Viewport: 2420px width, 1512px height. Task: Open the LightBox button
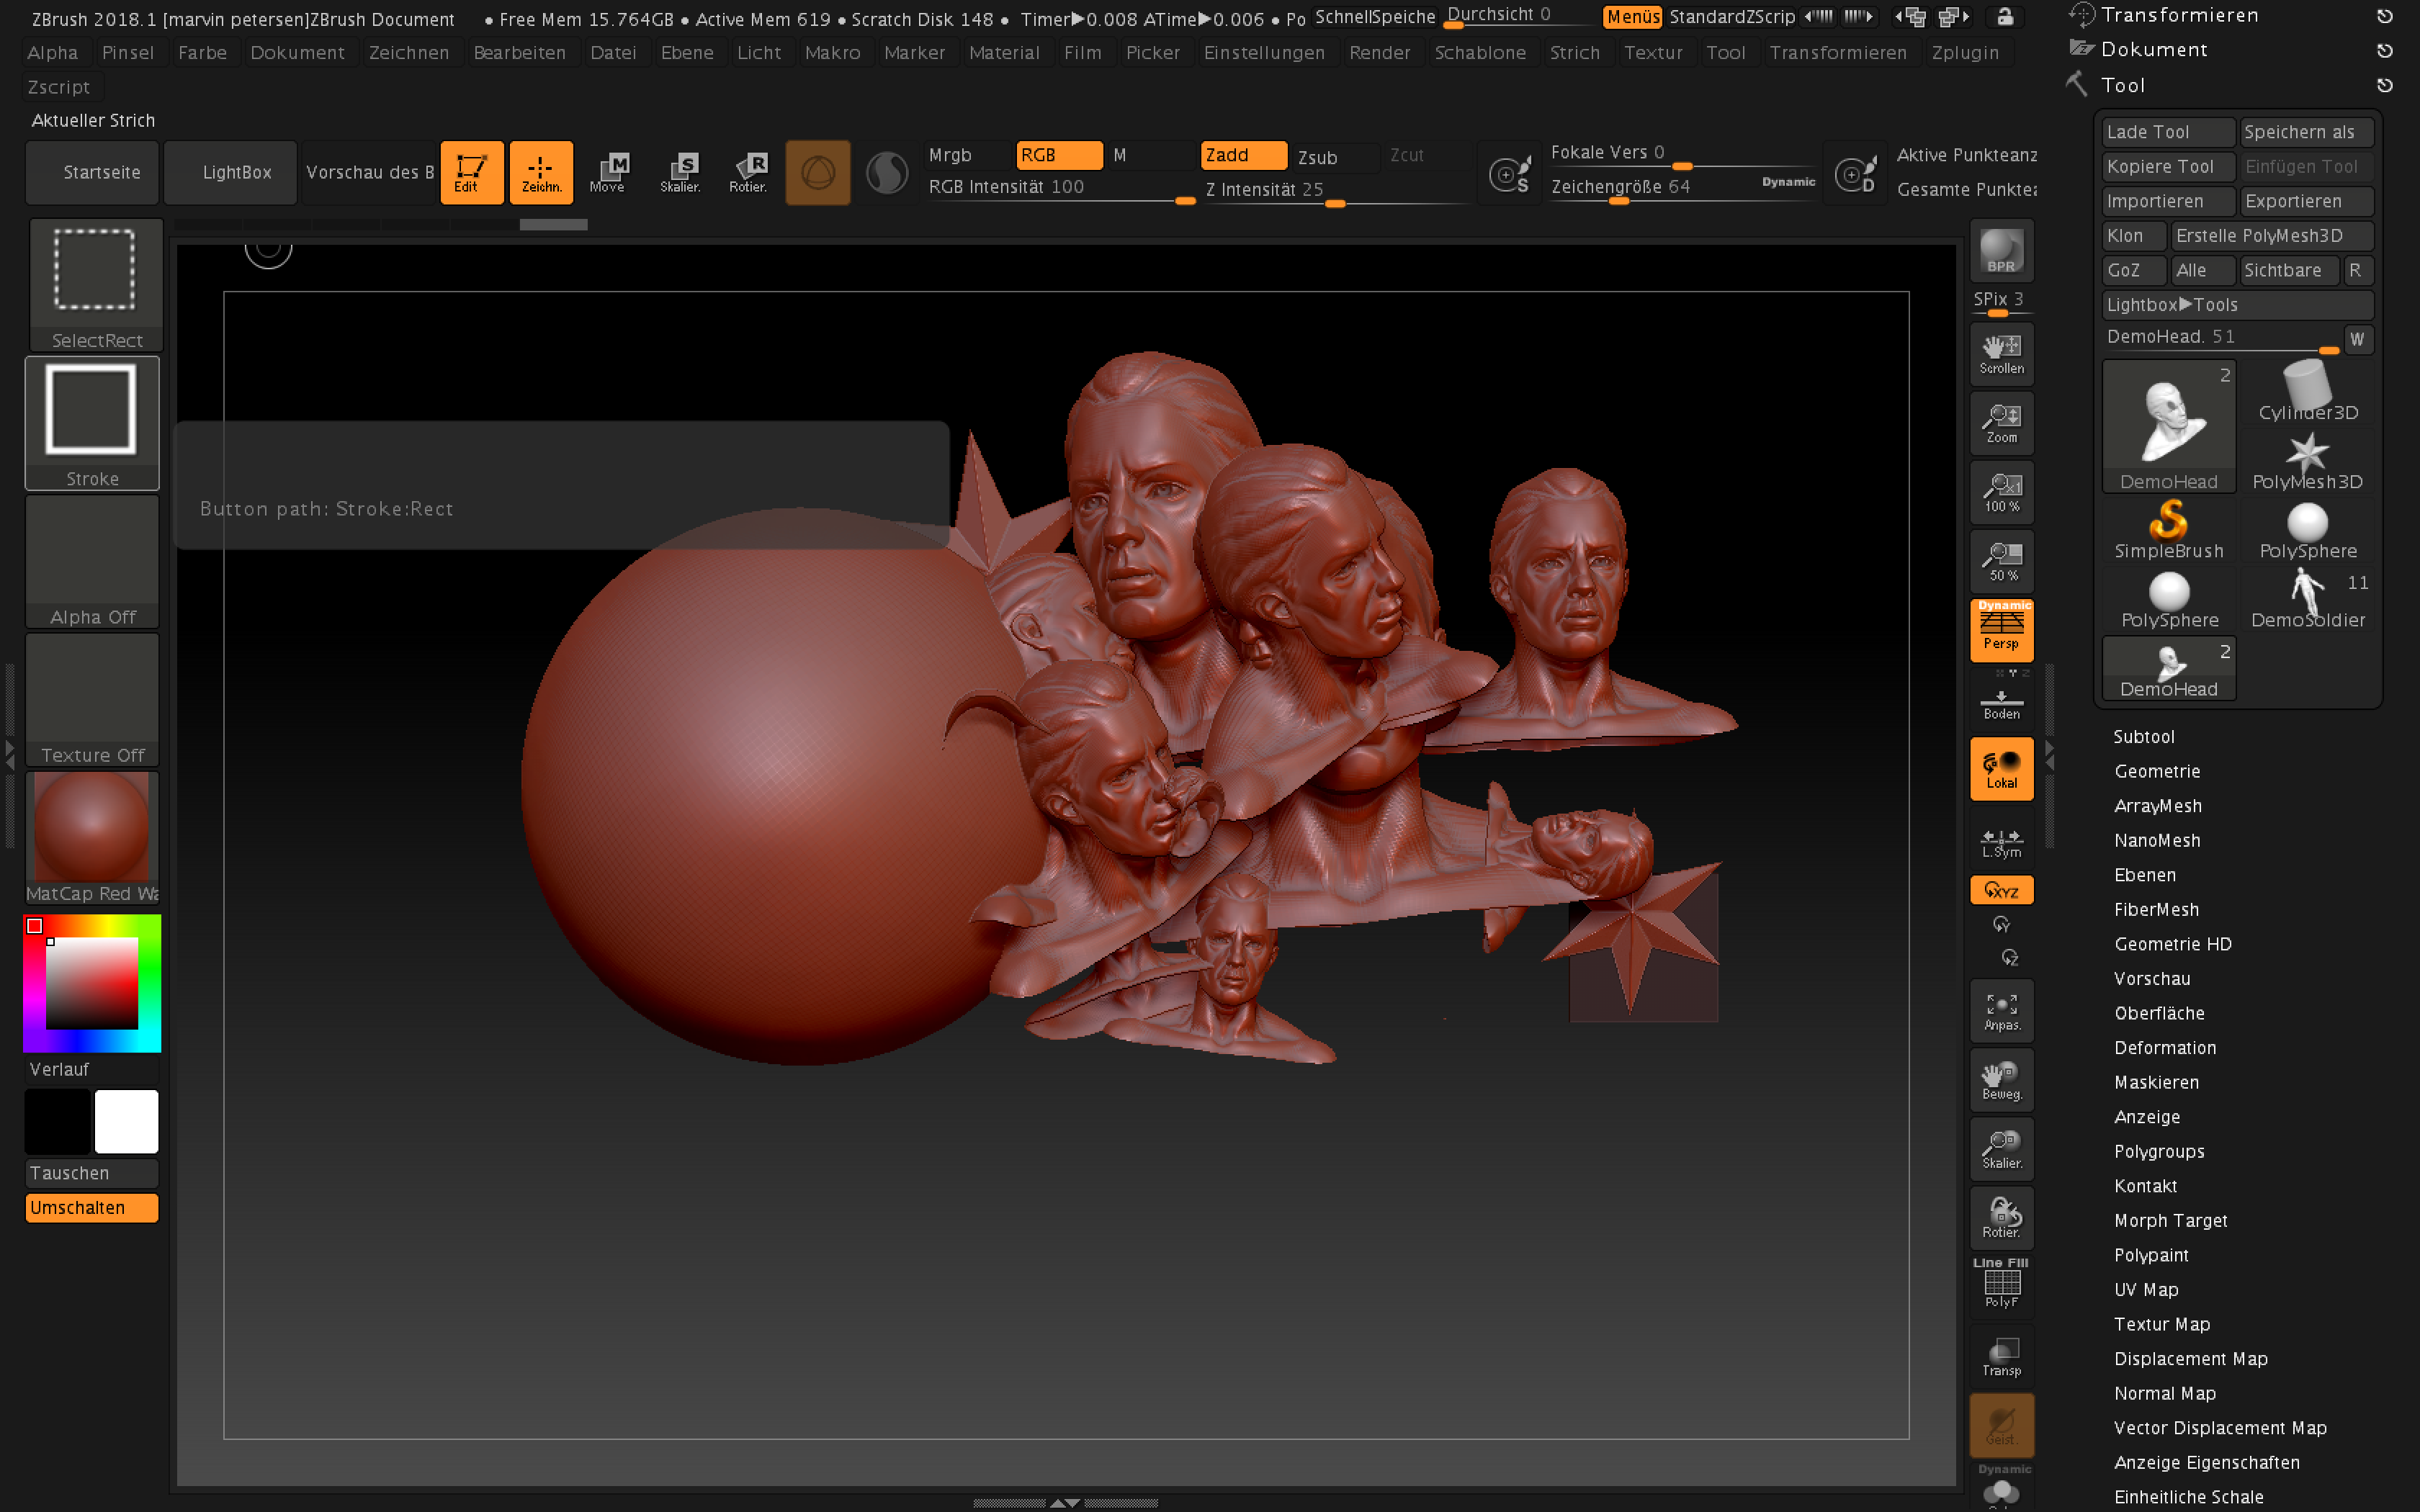point(231,172)
